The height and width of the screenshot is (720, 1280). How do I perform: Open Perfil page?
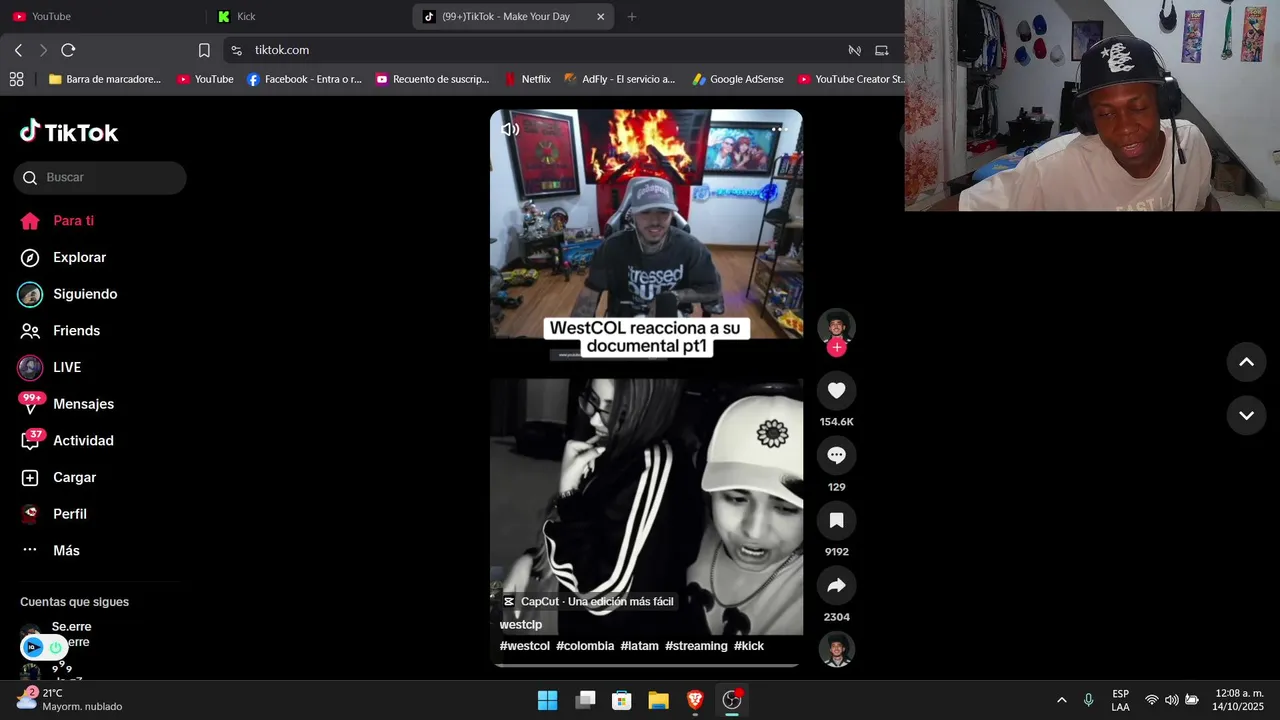click(x=54, y=514)
